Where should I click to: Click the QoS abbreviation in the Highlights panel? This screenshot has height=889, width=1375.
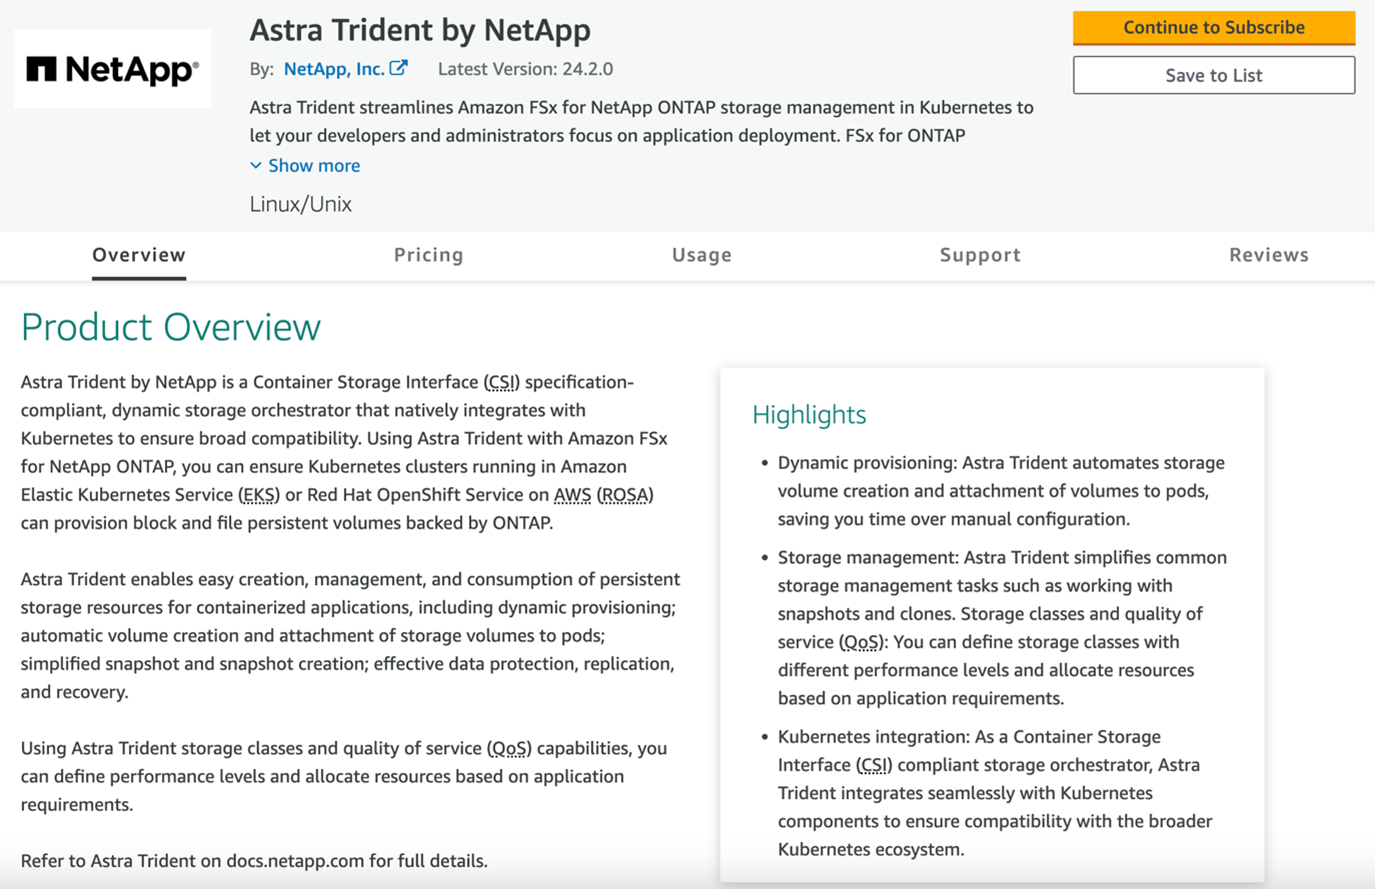[861, 642]
